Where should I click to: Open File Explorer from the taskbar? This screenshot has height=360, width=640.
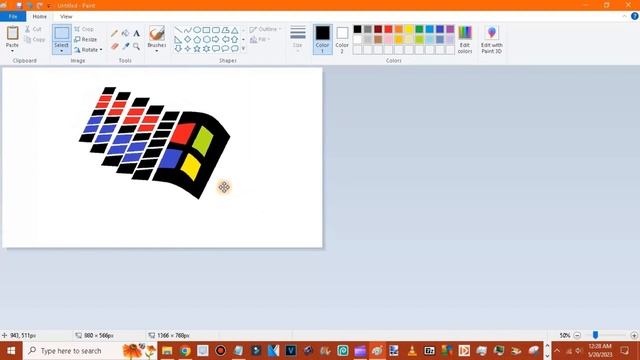pos(167,351)
